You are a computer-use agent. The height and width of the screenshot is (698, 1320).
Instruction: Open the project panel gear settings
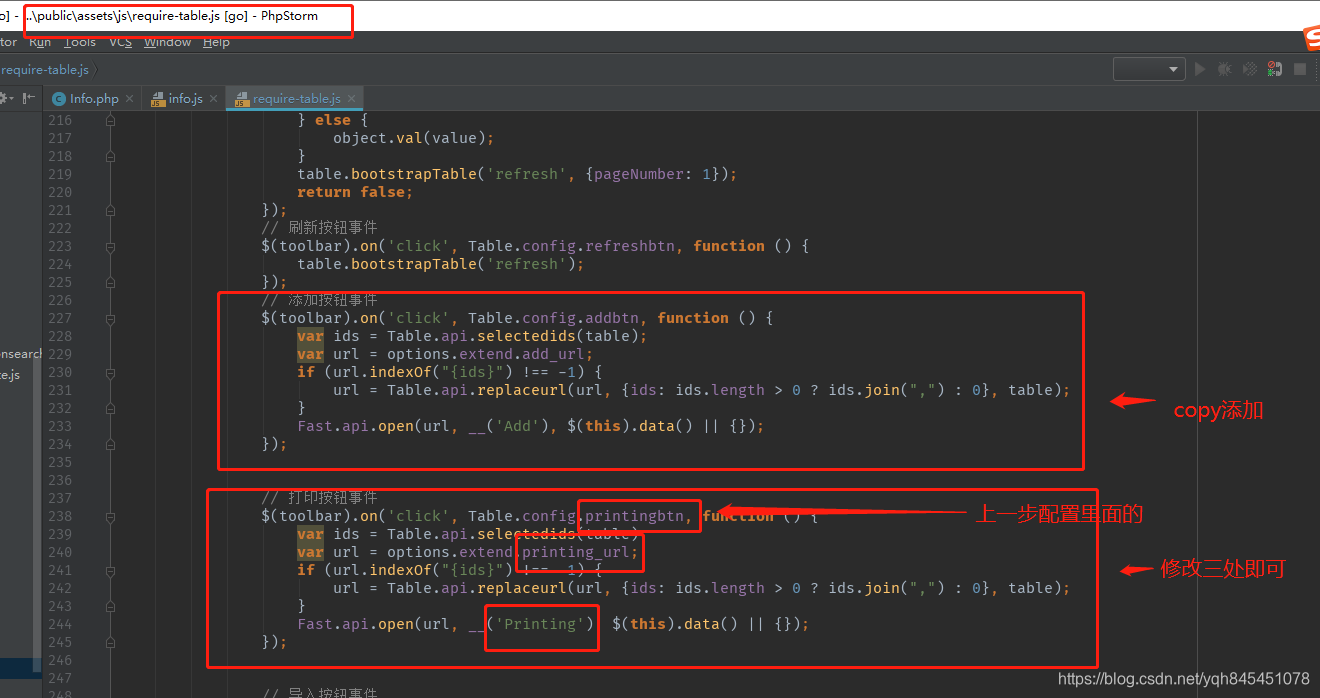[4, 98]
